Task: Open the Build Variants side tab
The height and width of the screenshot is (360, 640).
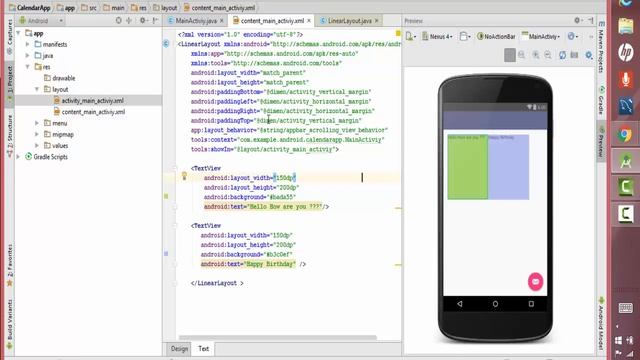Action: (x=9, y=324)
